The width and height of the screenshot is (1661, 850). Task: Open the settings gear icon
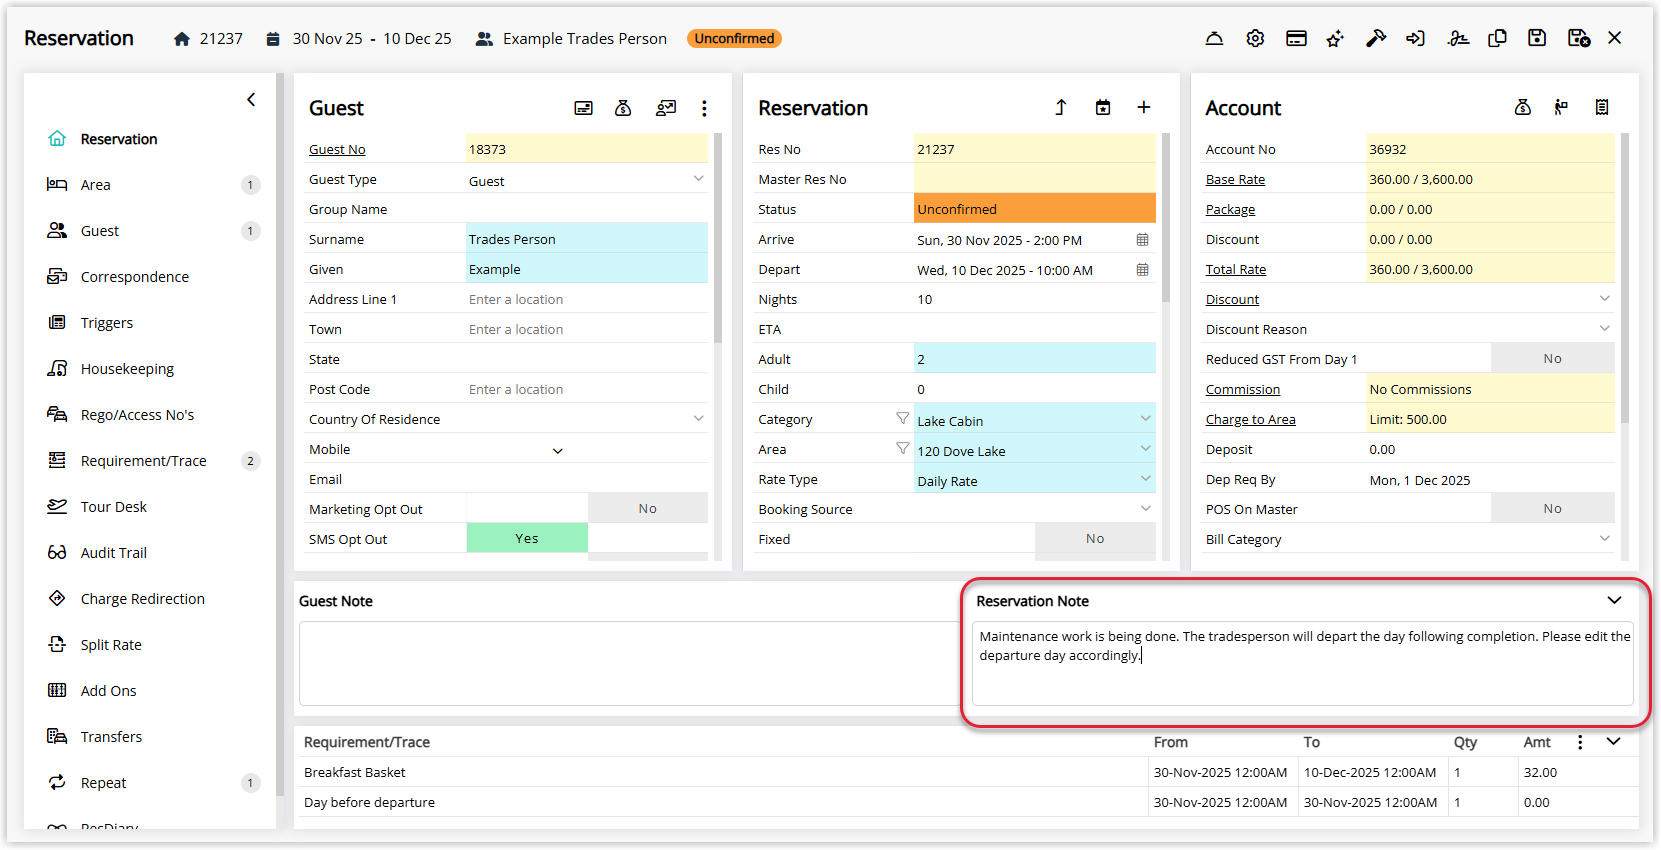click(1255, 38)
